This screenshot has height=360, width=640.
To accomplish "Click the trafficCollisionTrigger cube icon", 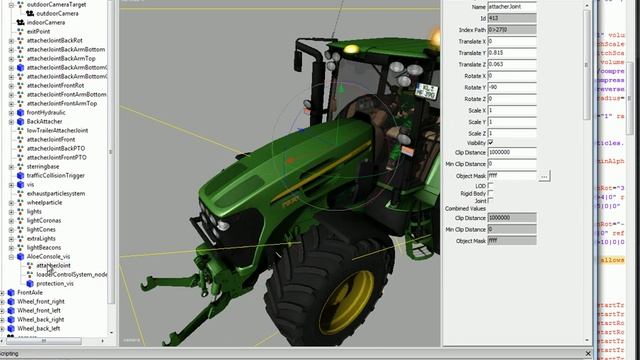I will 20,176.
